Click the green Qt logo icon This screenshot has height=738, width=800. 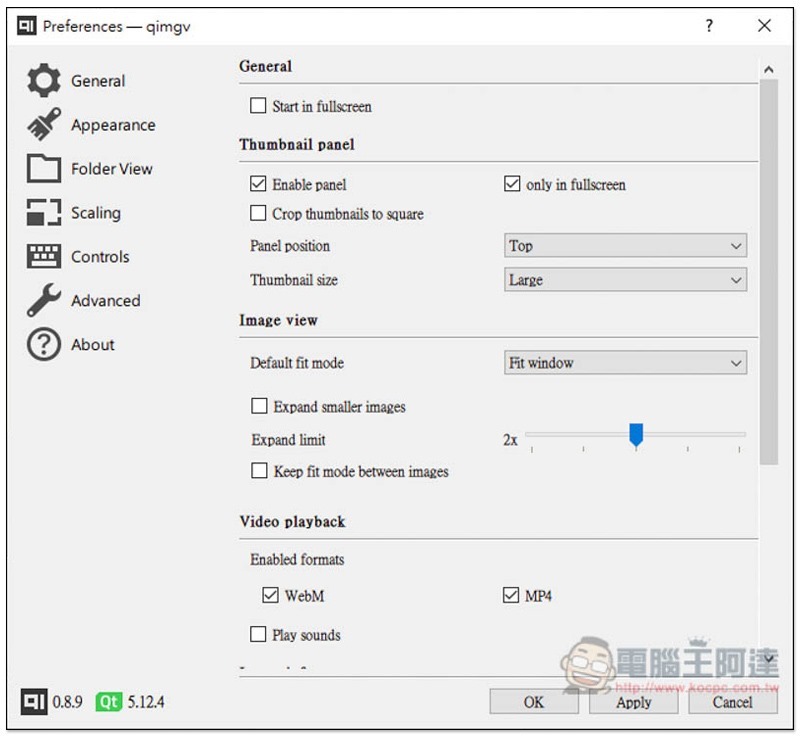click(108, 702)
